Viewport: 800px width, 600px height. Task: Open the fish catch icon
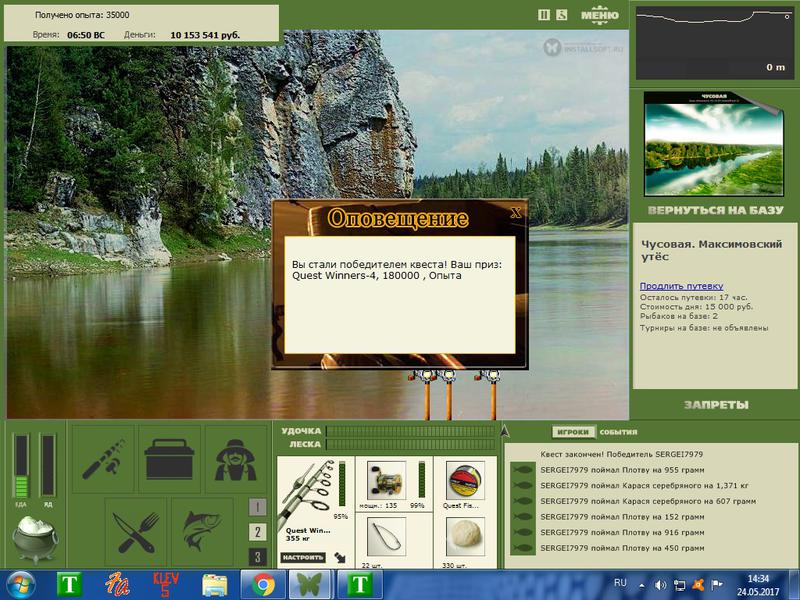[202, 532]
